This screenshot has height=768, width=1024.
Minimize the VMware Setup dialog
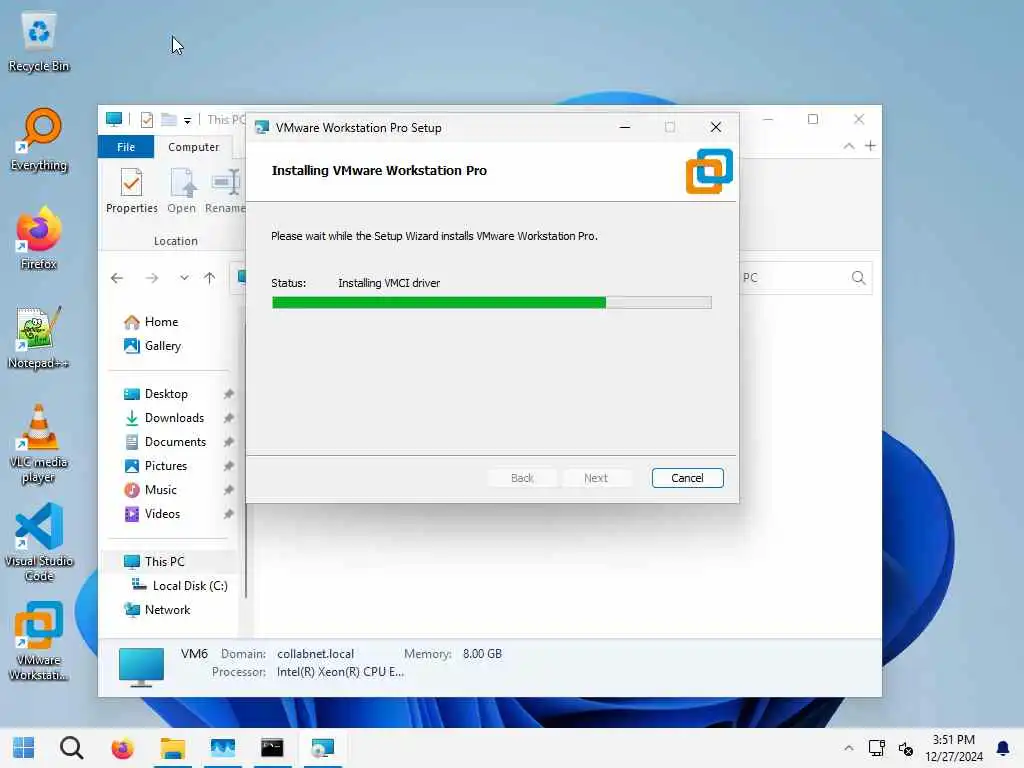pyautogui.click(x=624, y=127)
